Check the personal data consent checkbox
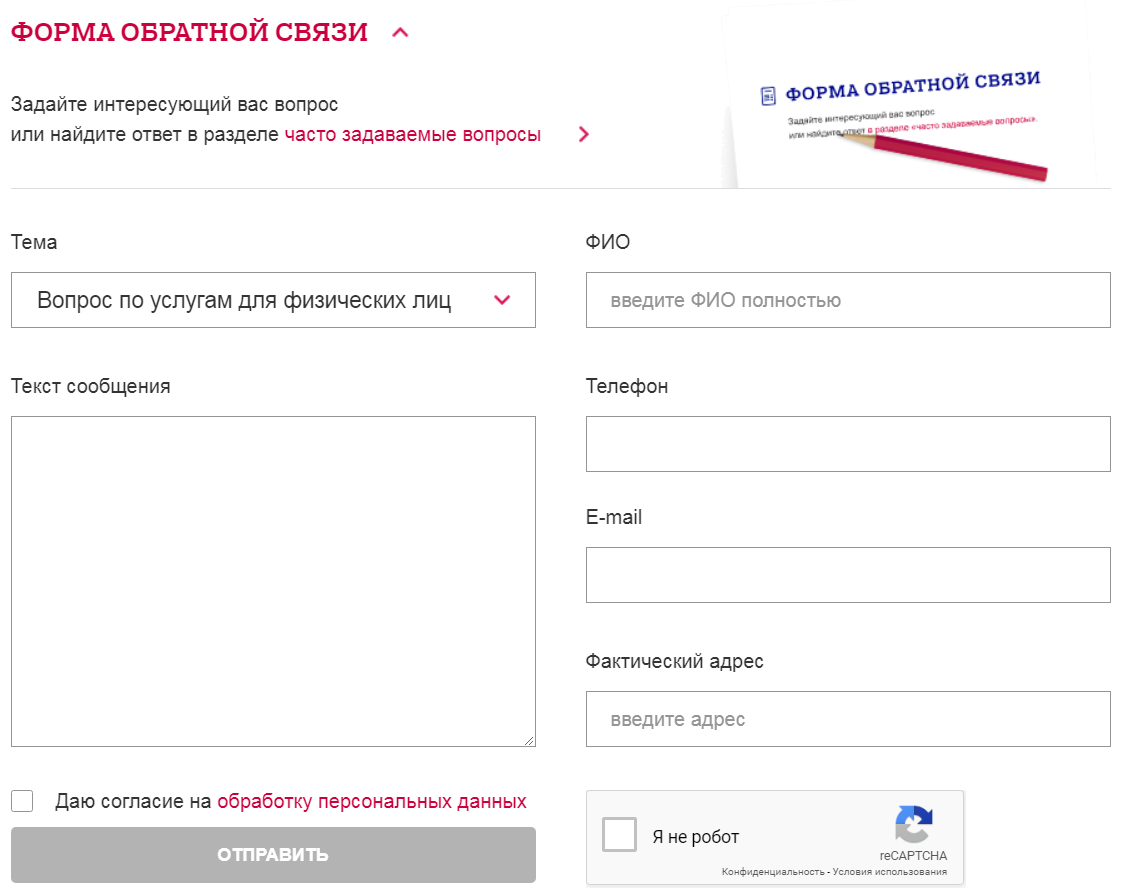This screenshot has height=894, width=1122. pyautogui.click(x=22, y=801)
